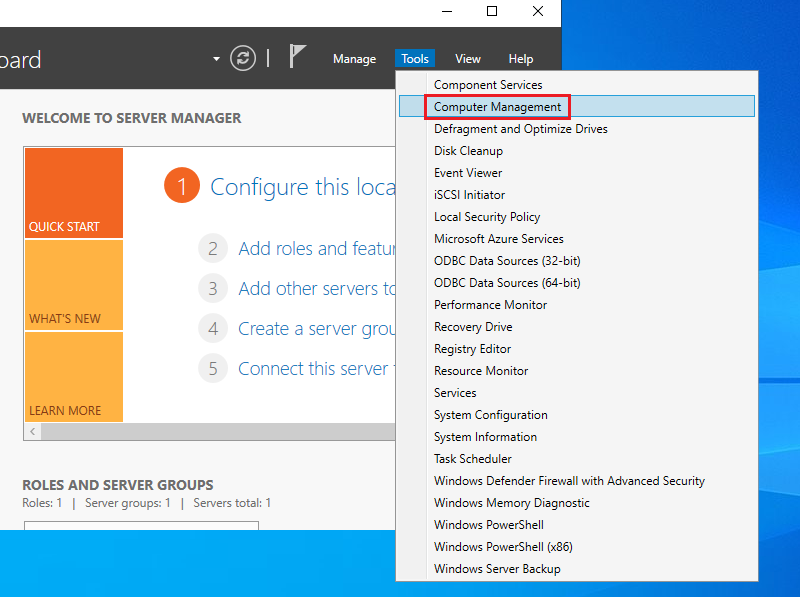Choose Task Scheduler in Tools menu
800x597 pixels.
[472, 459]
